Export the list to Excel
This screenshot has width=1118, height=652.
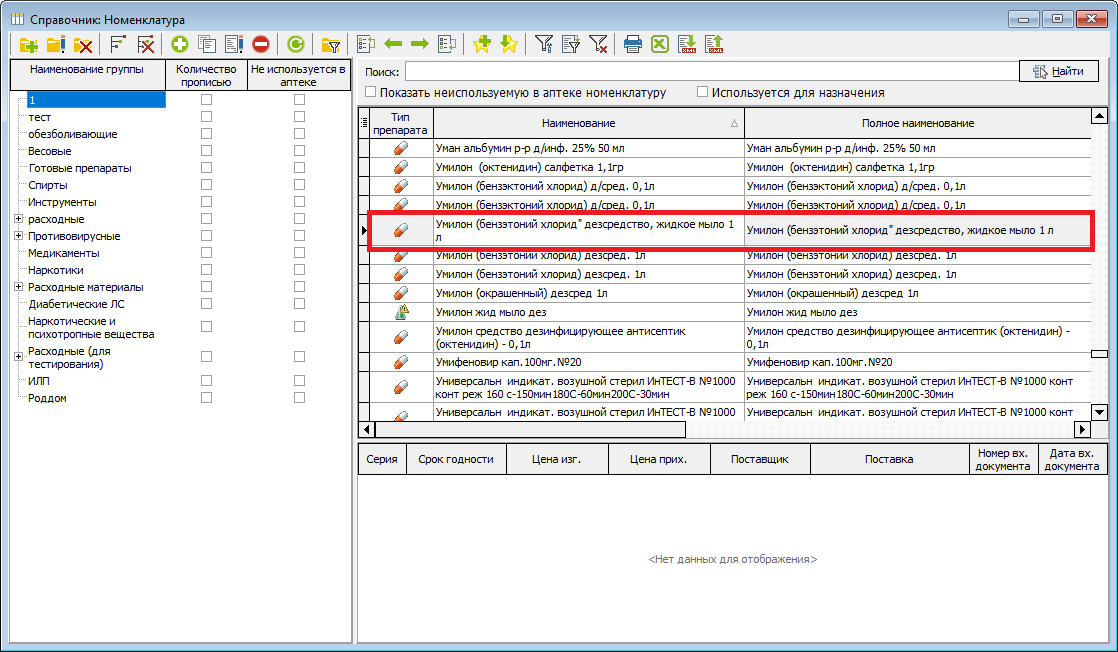coord(660,44)
